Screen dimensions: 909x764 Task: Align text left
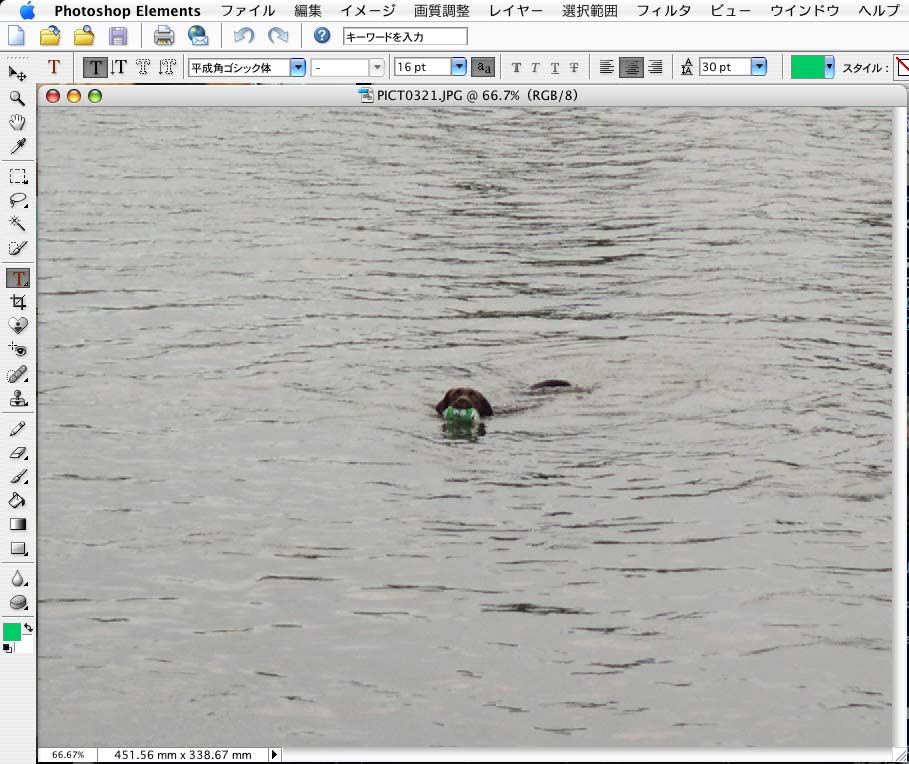606,67
